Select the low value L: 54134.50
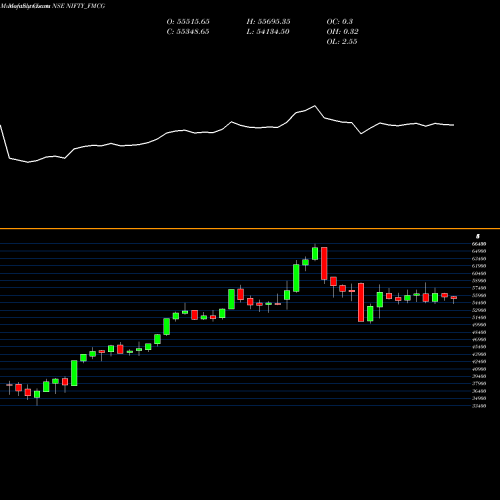500x500 pixels. pos(268,31)
